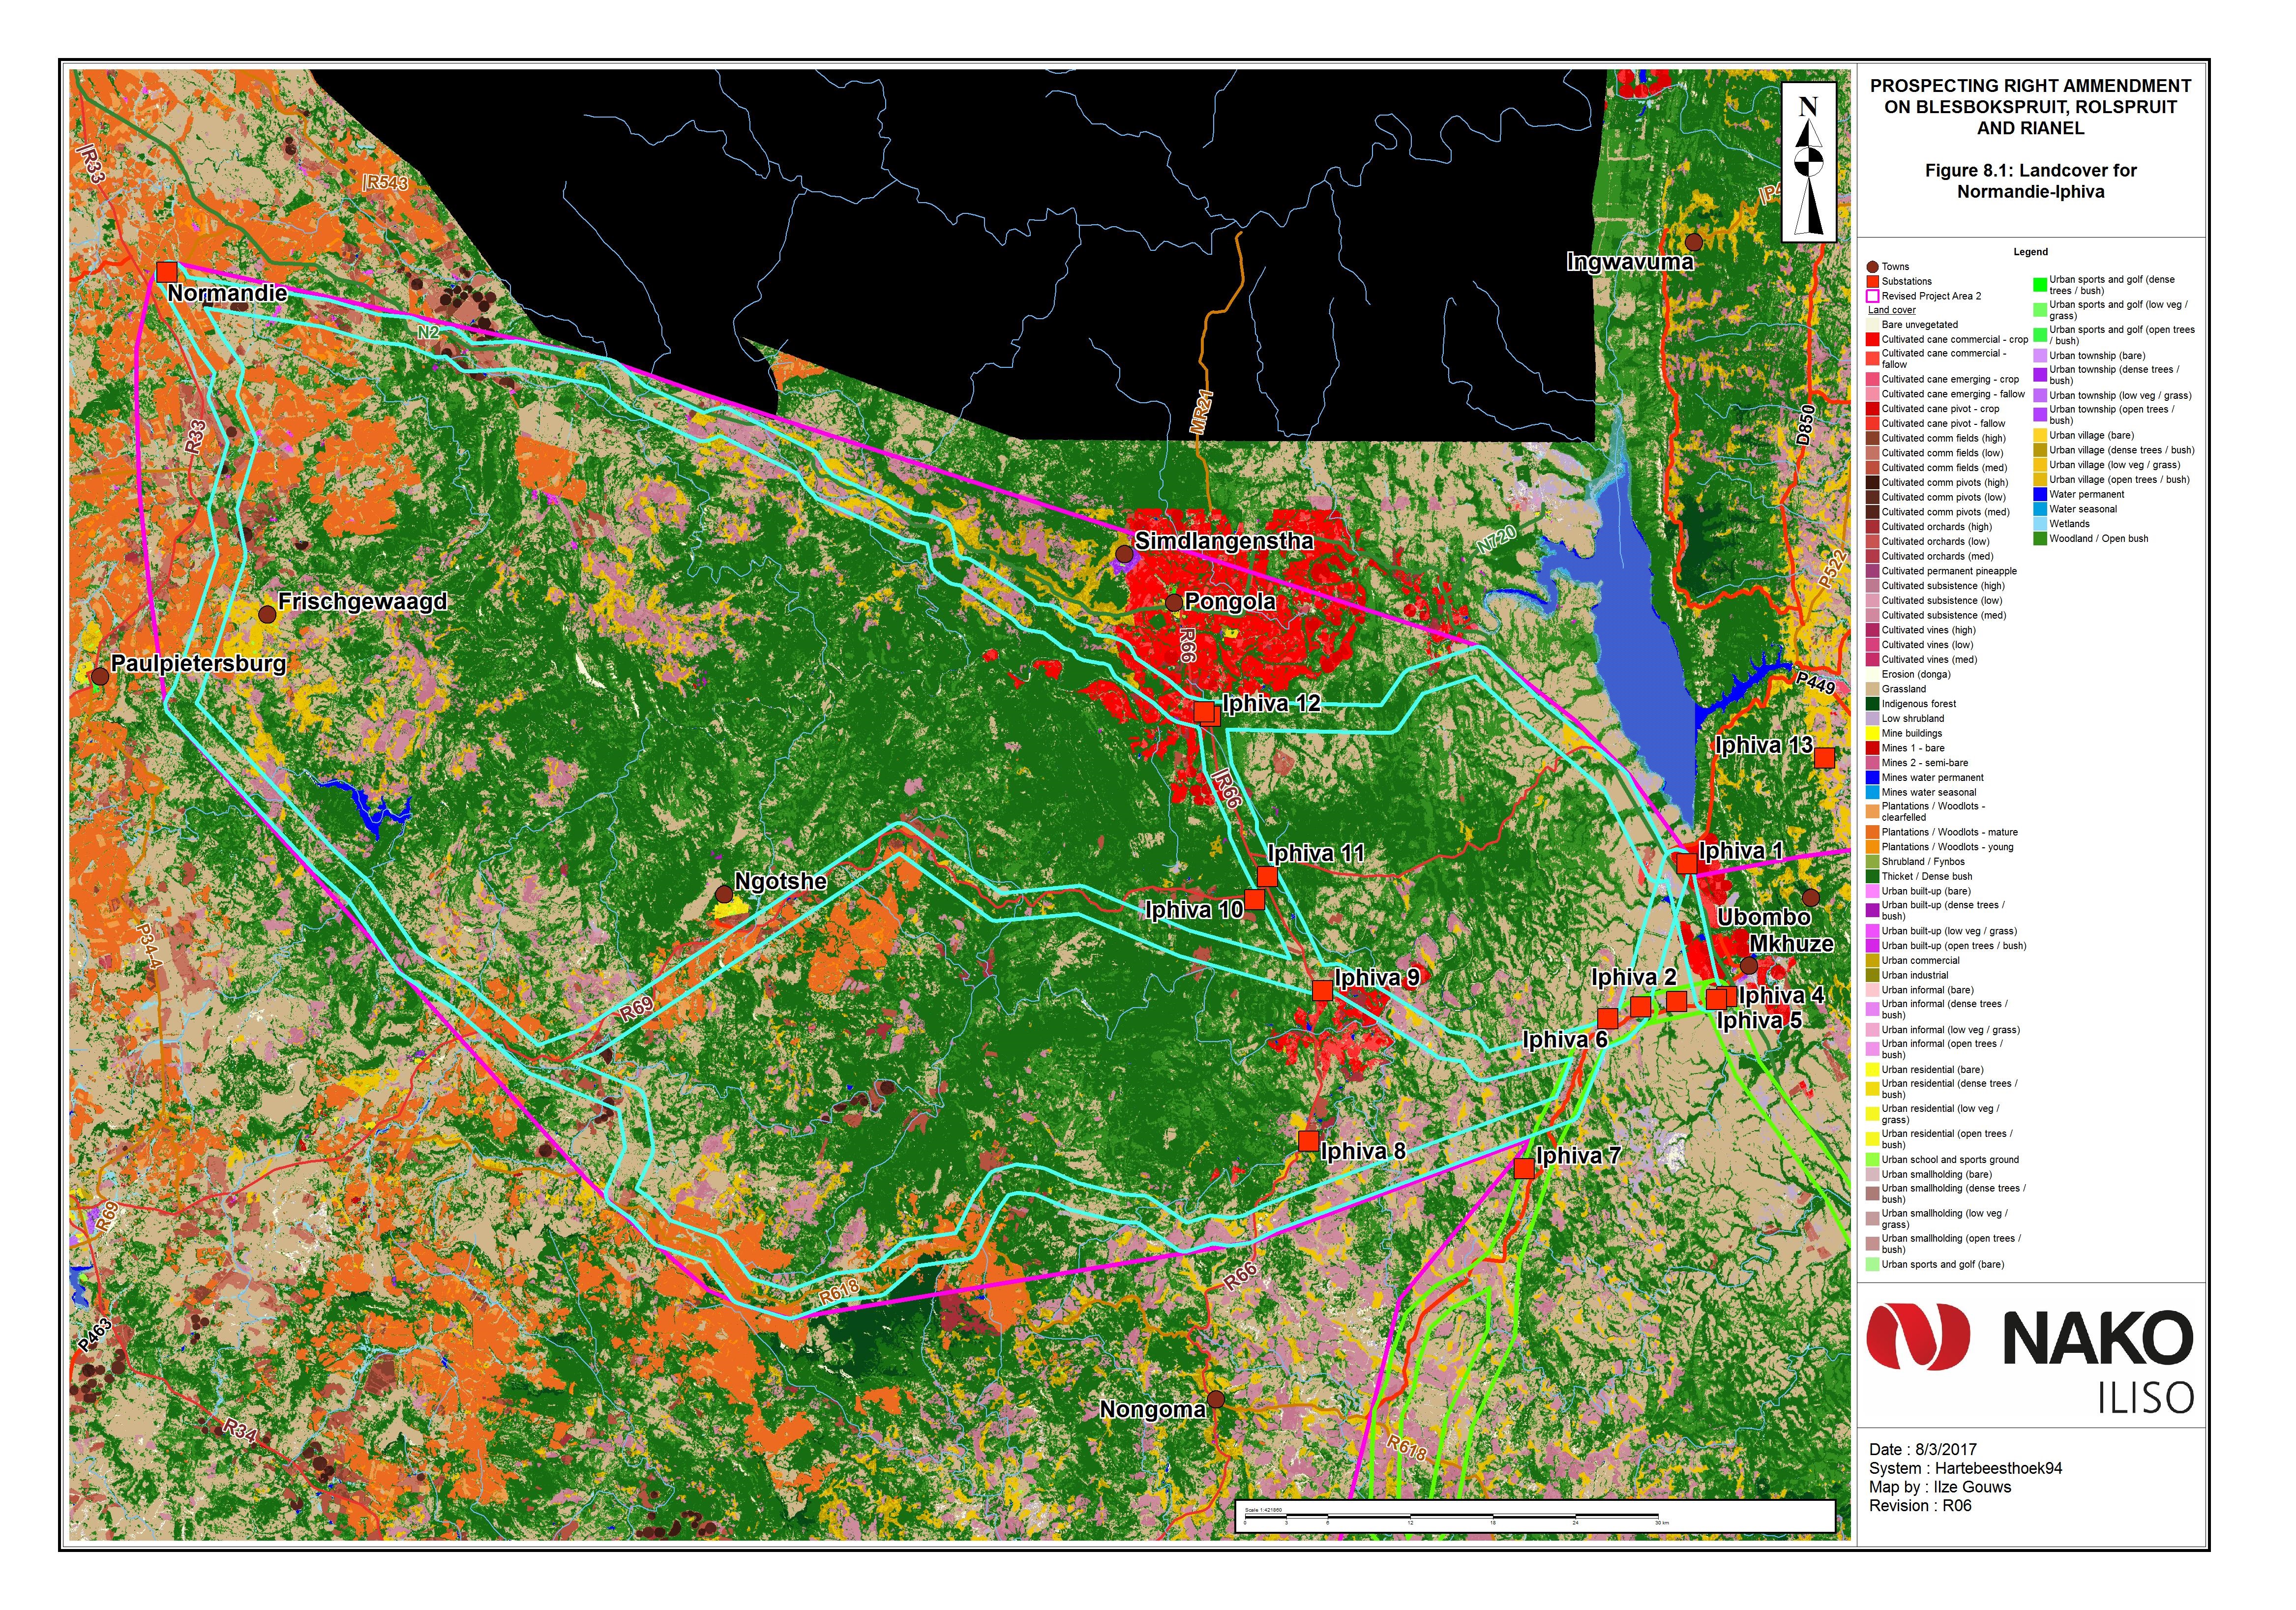
Task: Click the Substations legend symbol
Action: click(1872, 281)
